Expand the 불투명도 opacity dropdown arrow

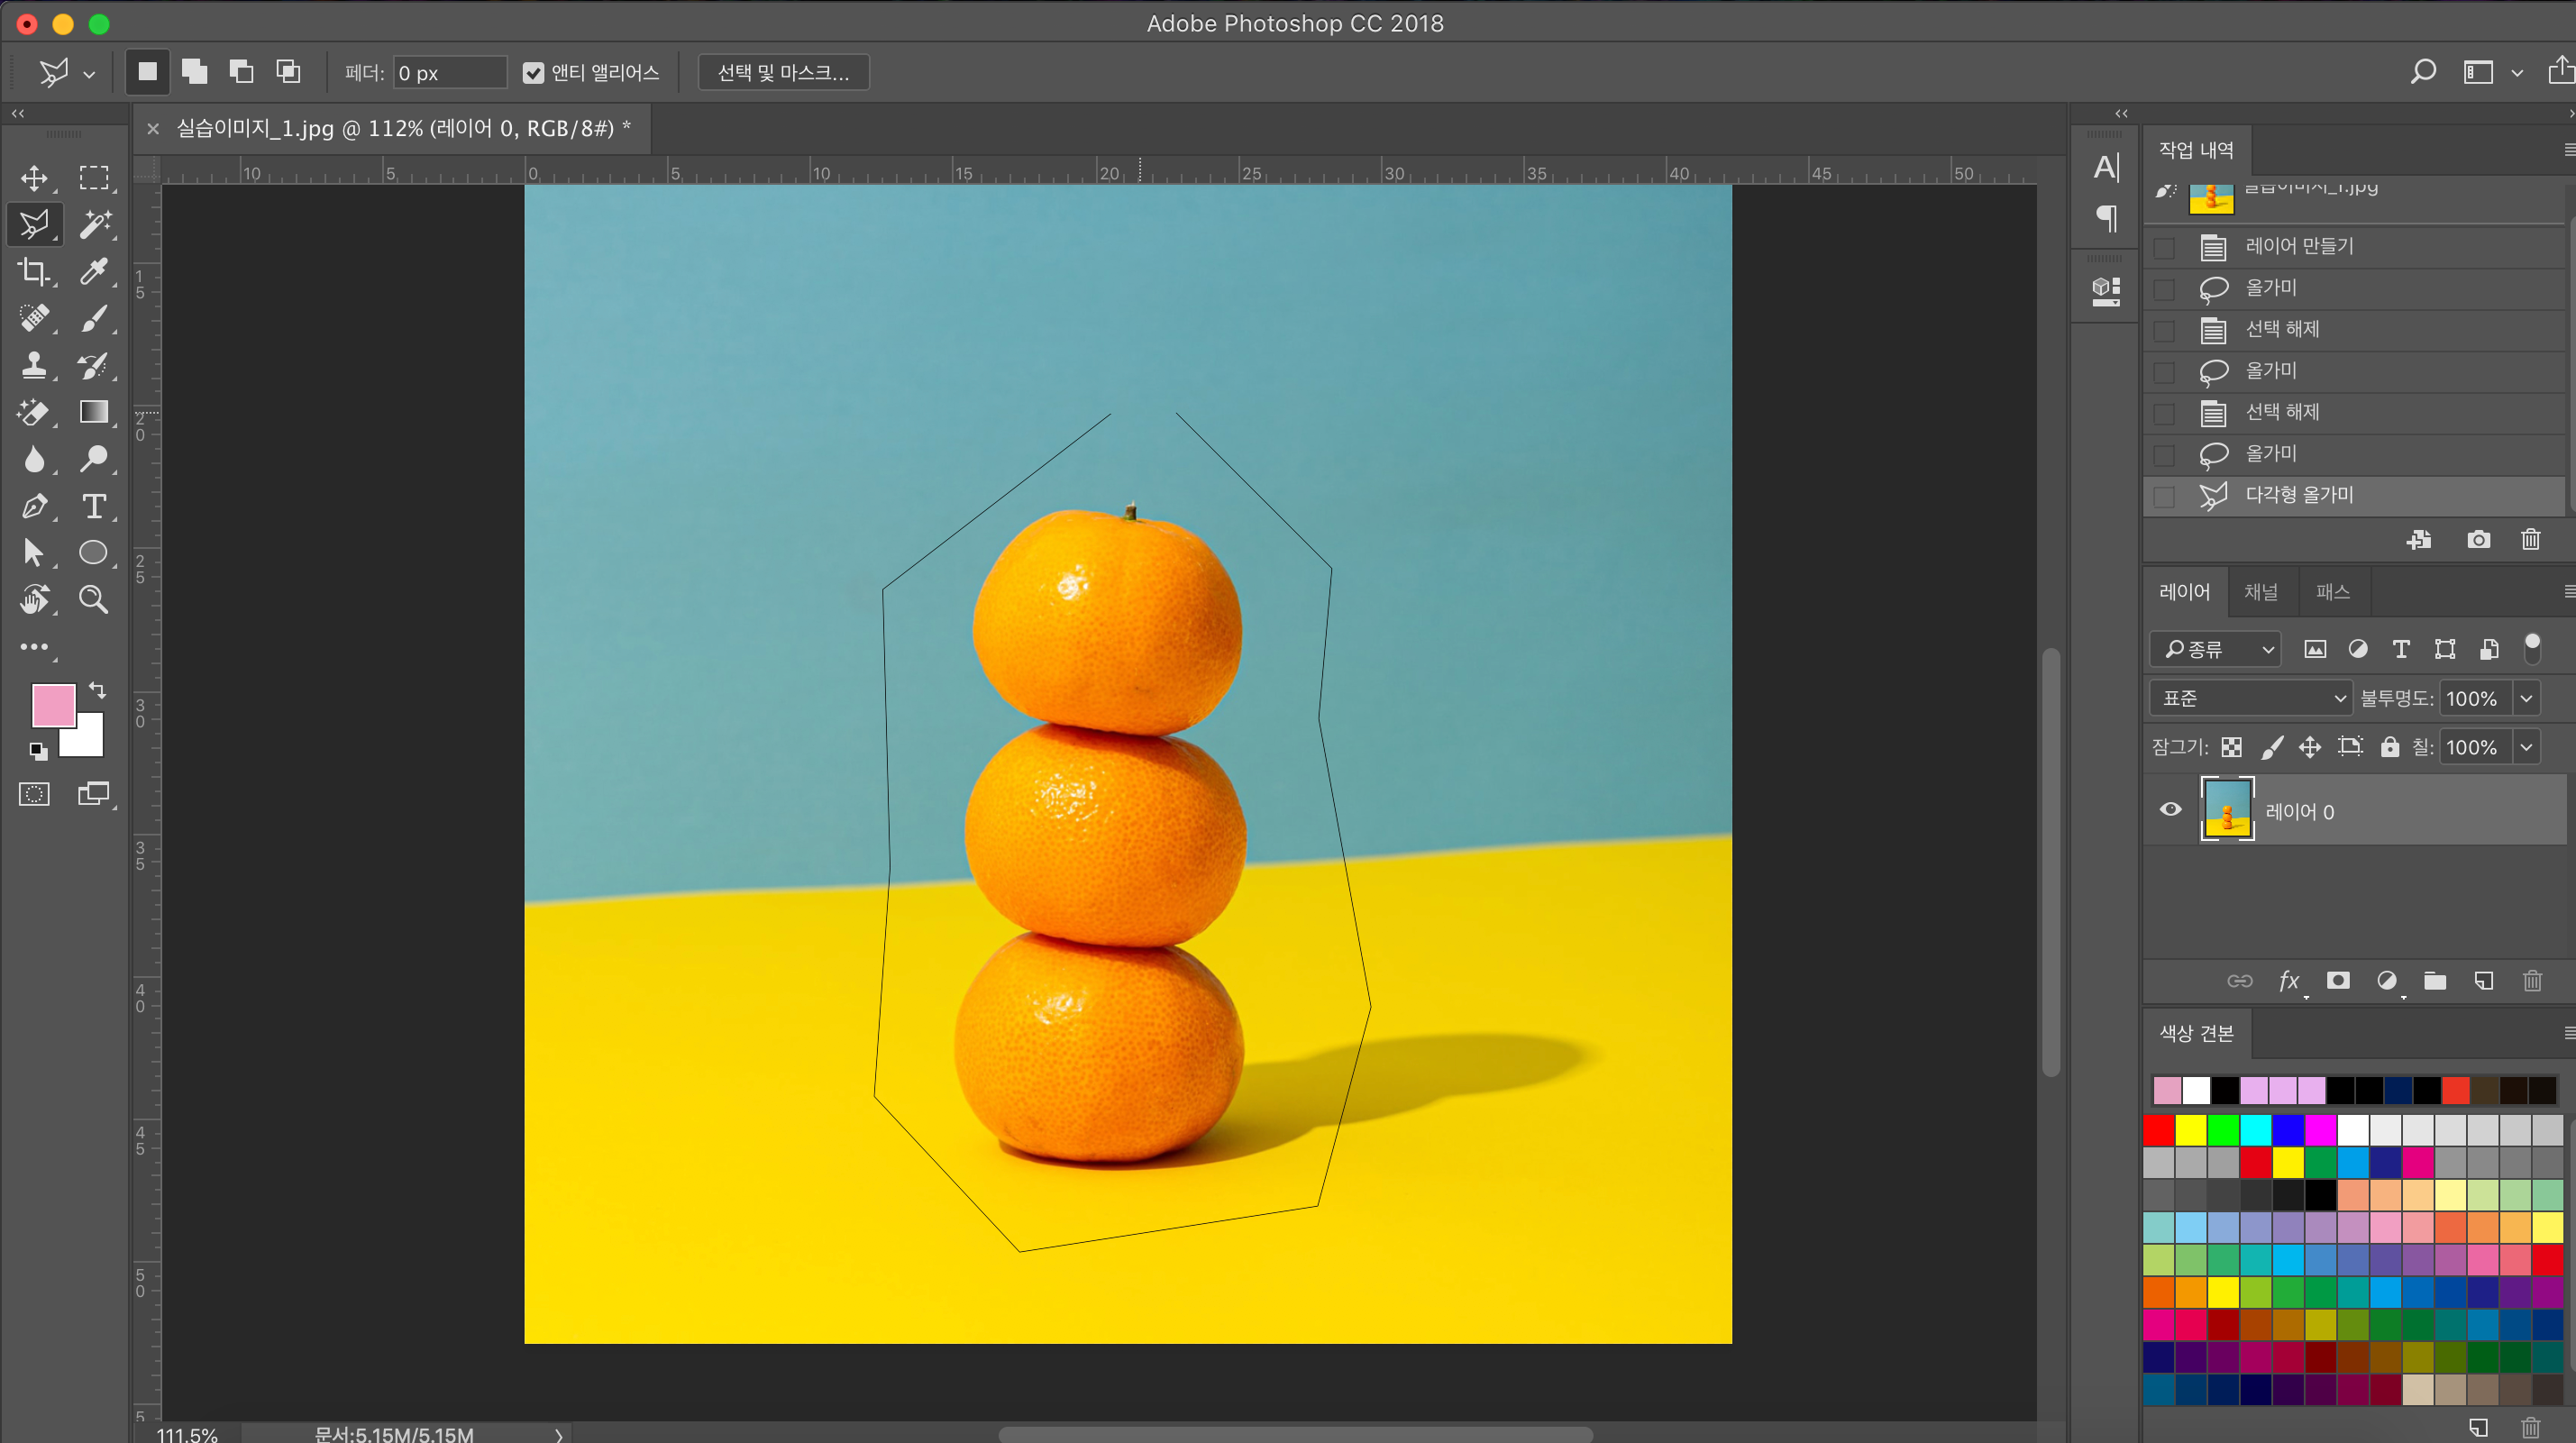click(2526, 698)
